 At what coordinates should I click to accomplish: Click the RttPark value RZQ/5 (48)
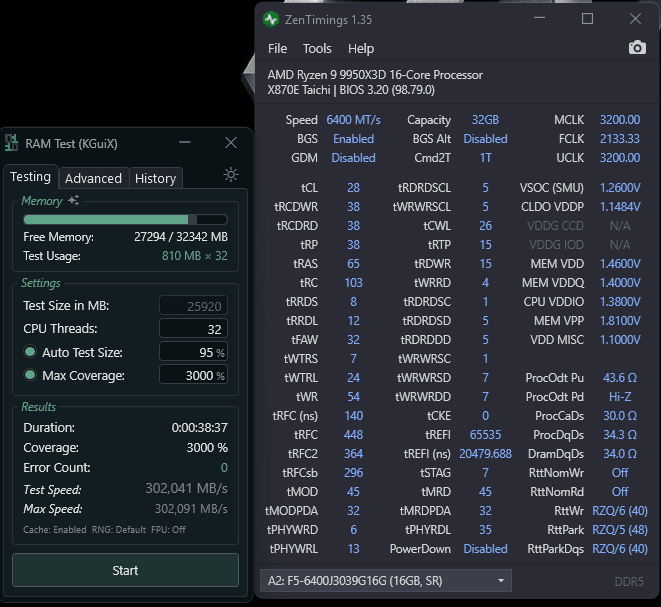[x=620, y=529]
